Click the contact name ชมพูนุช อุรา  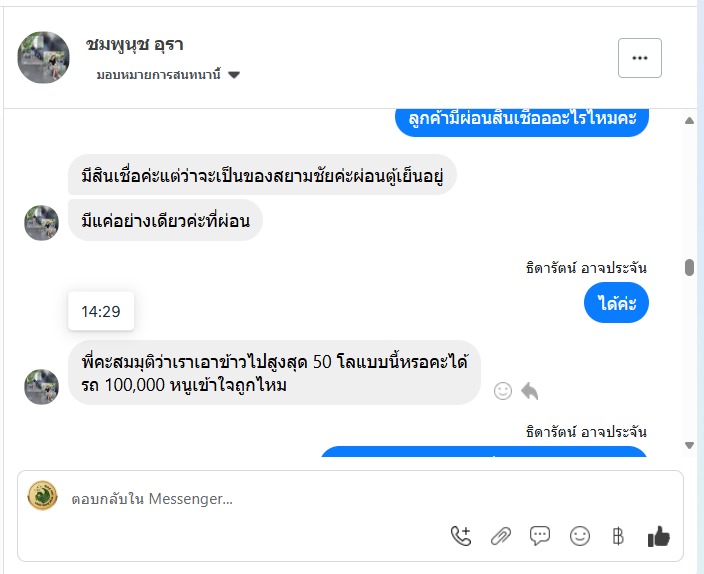[x=135, y=45]
